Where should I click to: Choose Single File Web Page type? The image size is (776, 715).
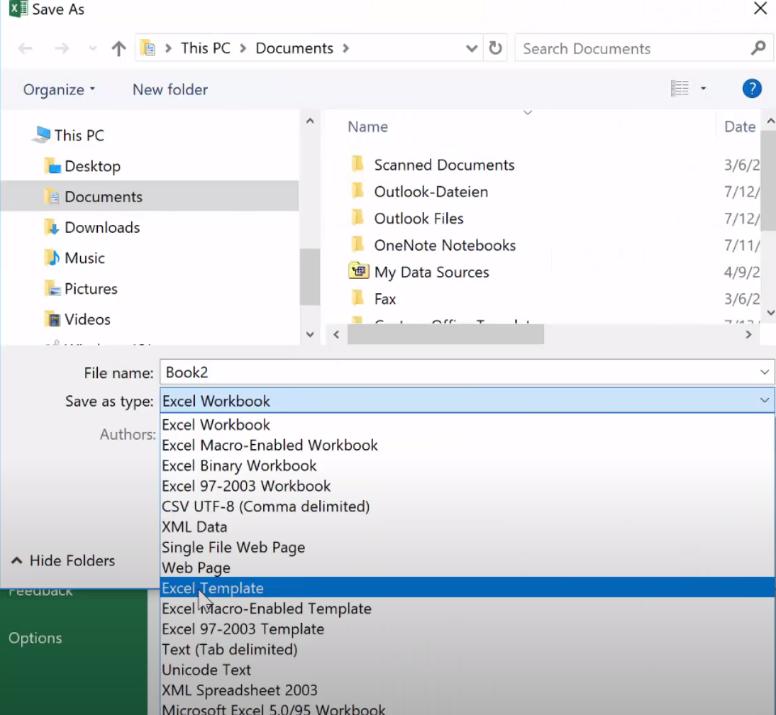467,547
